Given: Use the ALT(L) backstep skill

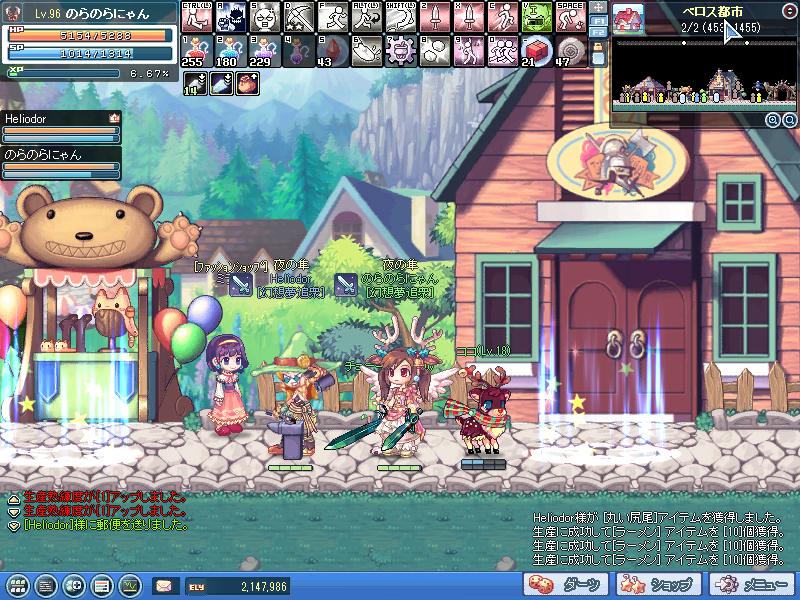Looking at the screenshot, I should pos(367,17).
